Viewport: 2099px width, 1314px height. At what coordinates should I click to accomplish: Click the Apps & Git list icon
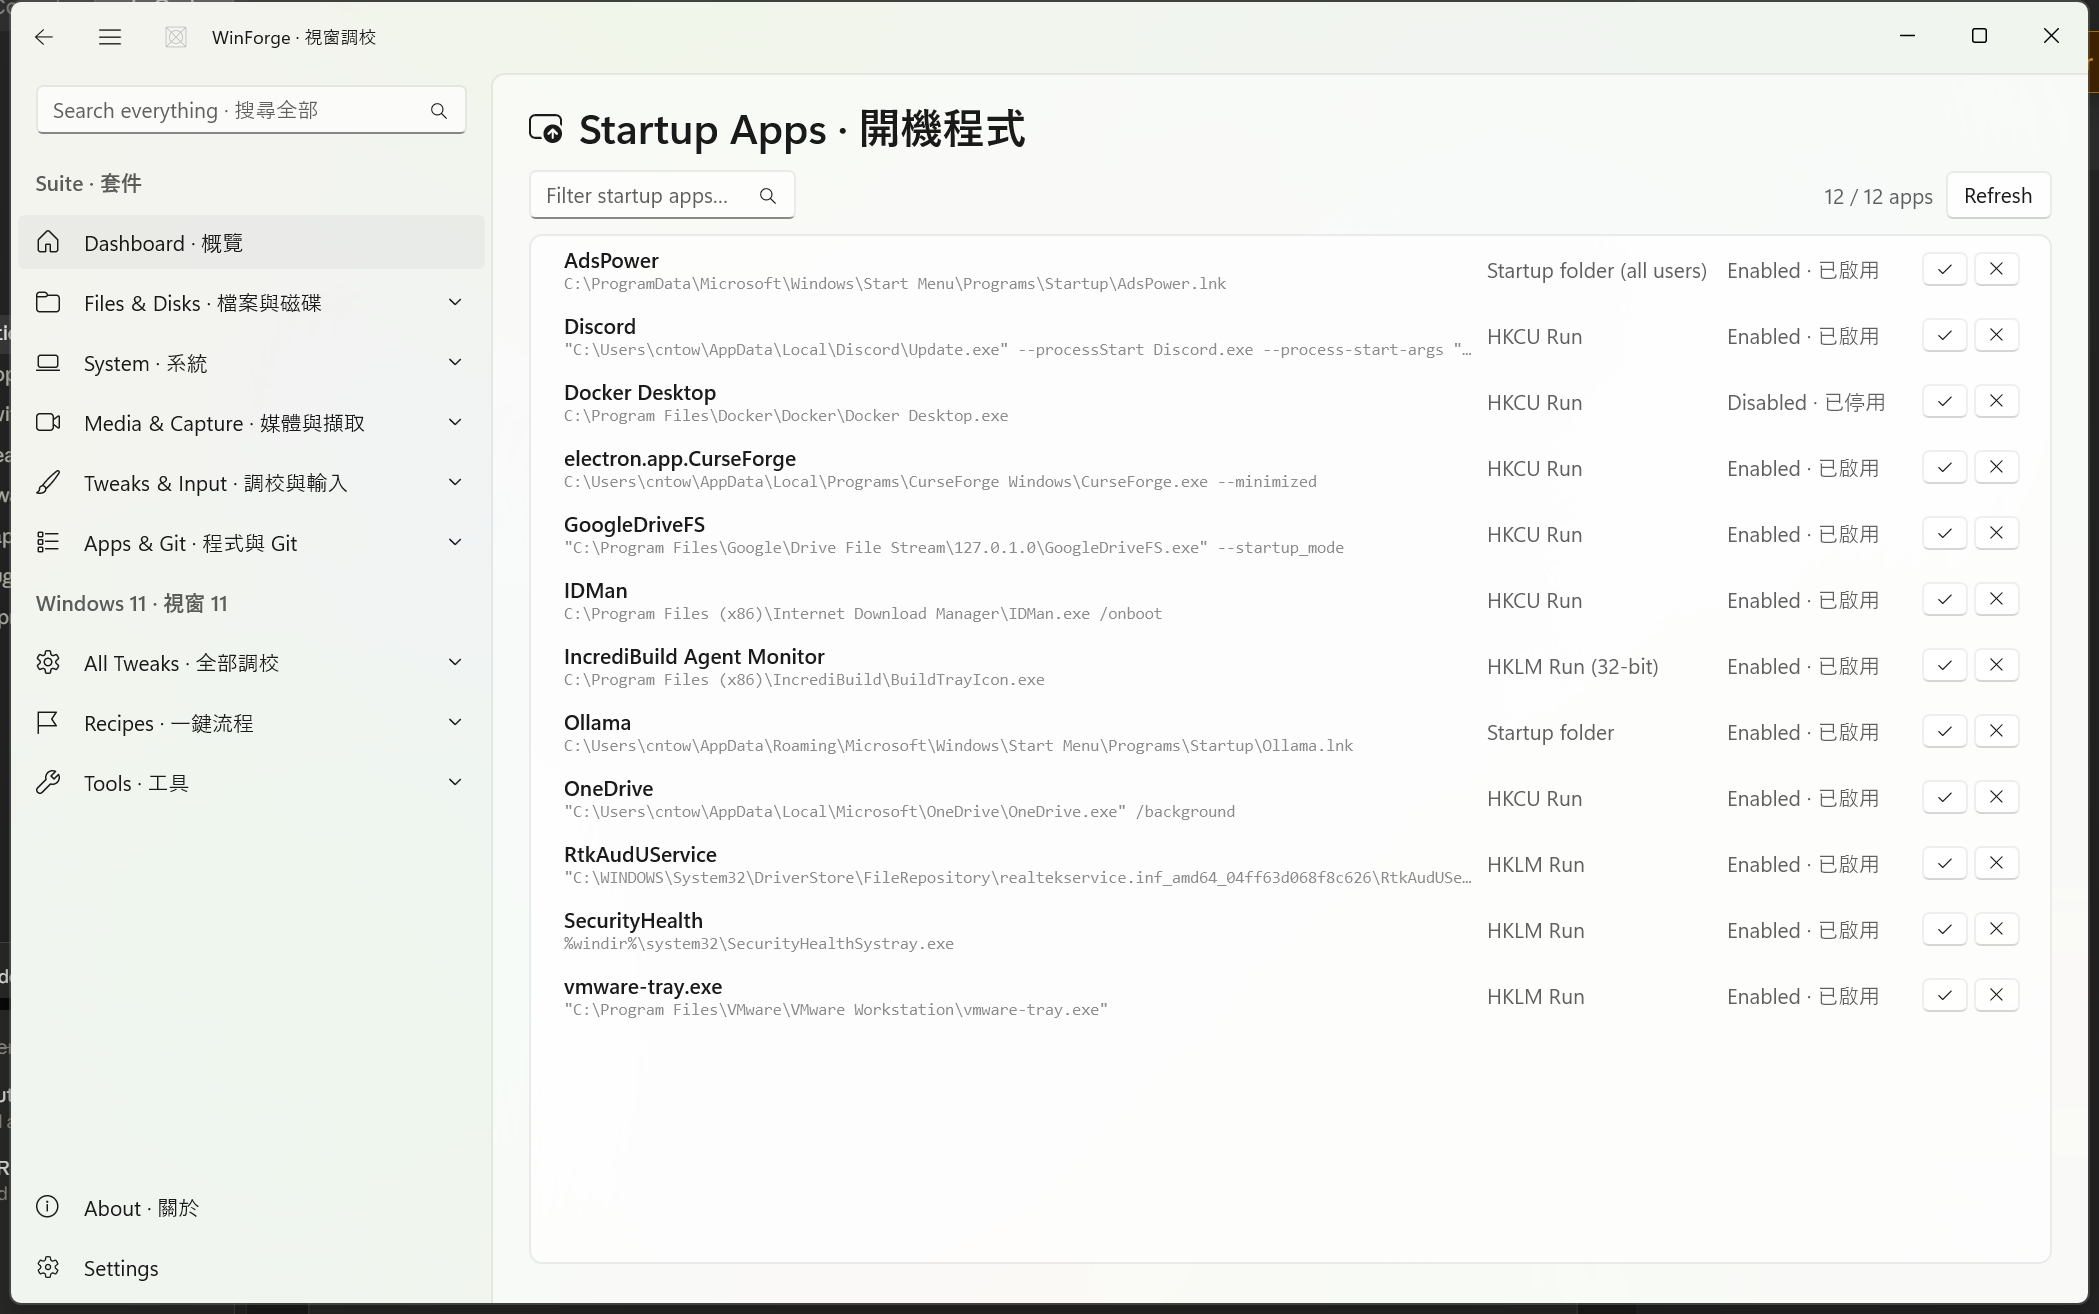pyautogui.click(x=48, y=542)
